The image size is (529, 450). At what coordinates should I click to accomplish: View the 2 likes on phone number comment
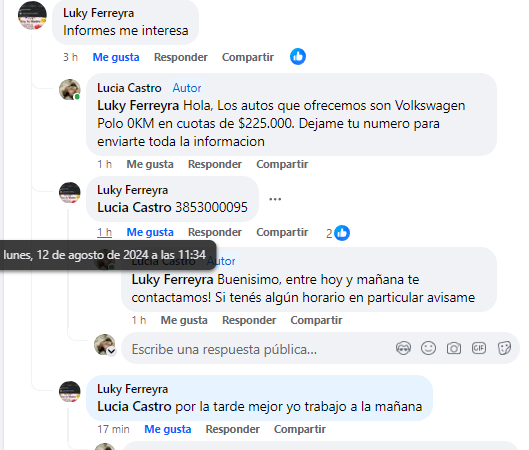pos(338,233)
